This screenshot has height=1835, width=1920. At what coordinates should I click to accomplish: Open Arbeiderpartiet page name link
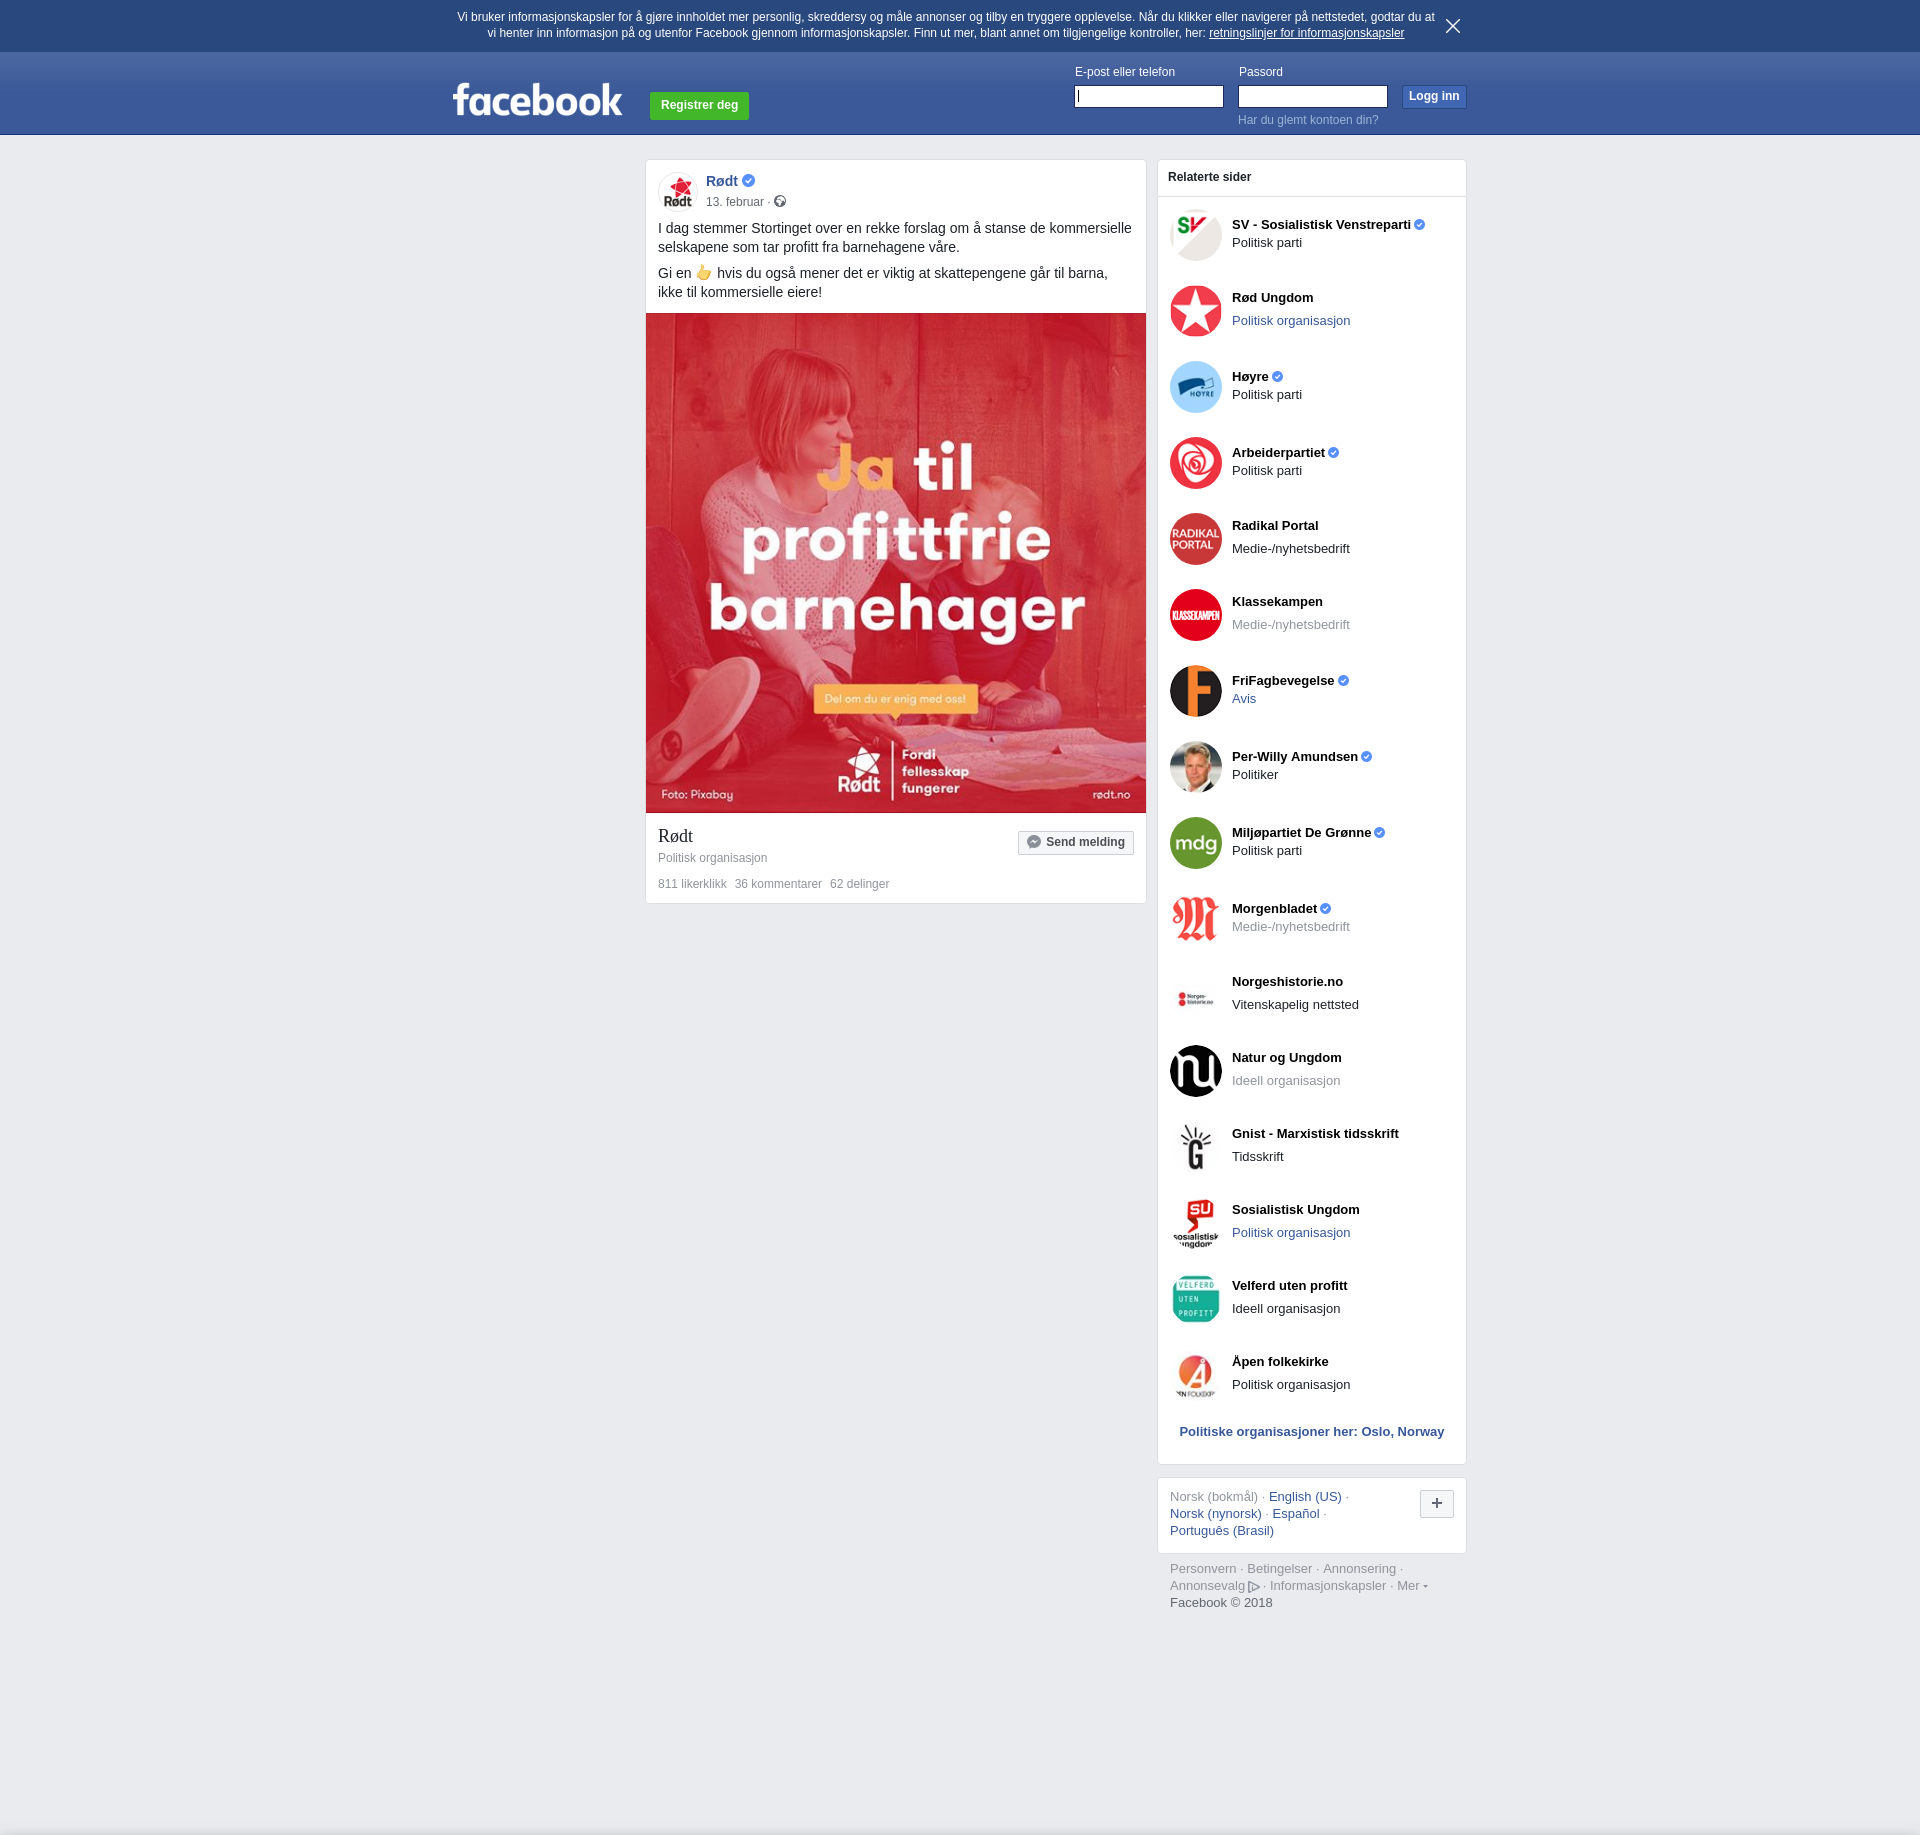[1278, 453]
